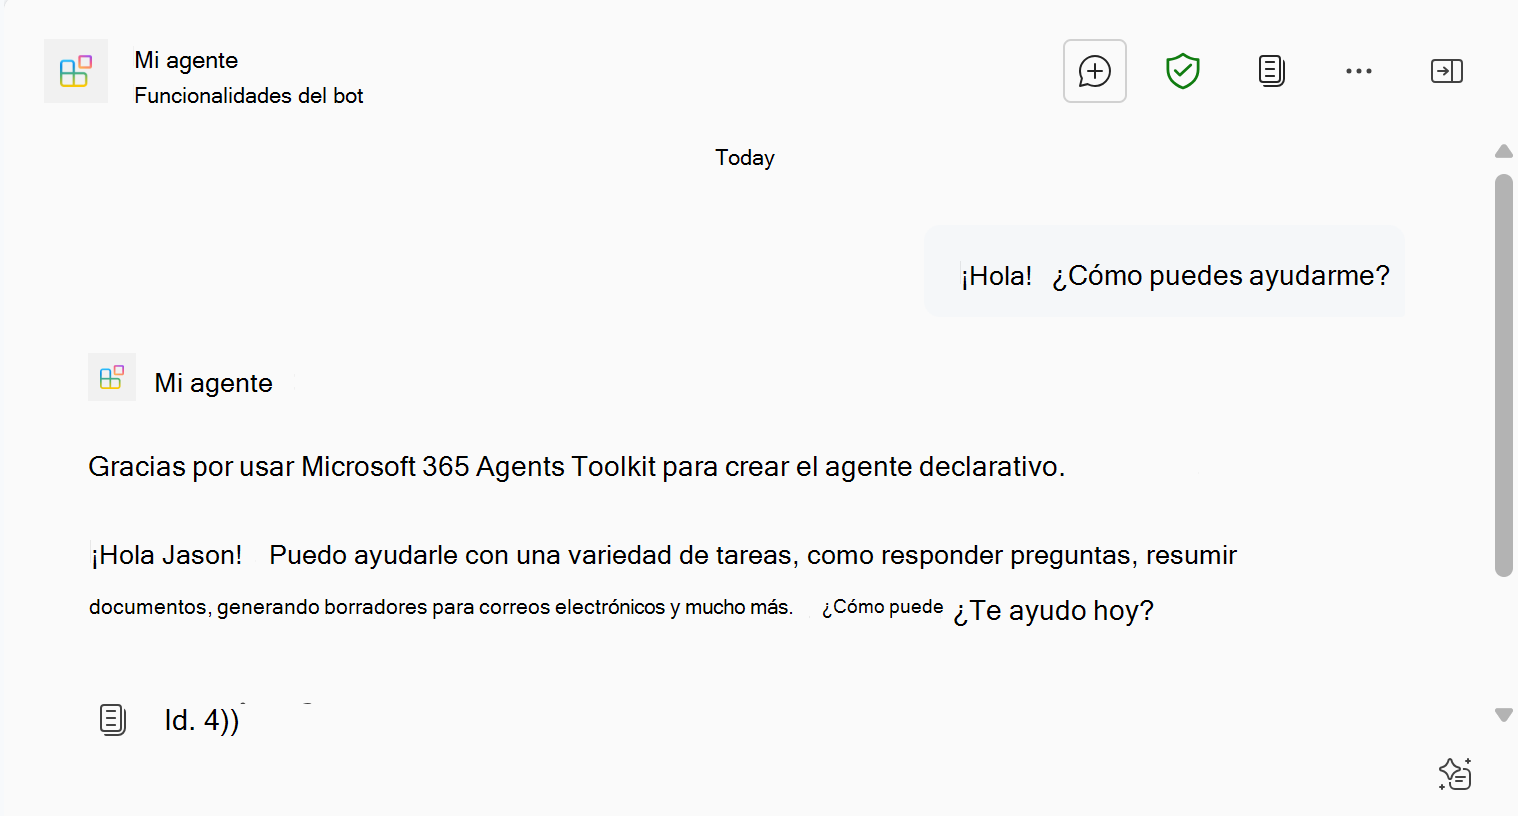Click the Mi agente logo in header
The height and width of the screenshot is (816, 1518).
[76, 71]
